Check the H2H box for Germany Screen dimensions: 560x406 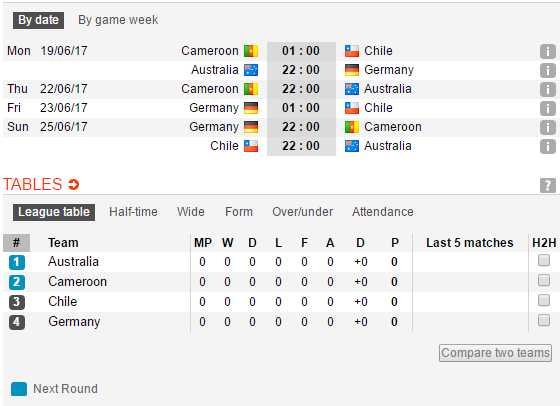tap(544, 320)
